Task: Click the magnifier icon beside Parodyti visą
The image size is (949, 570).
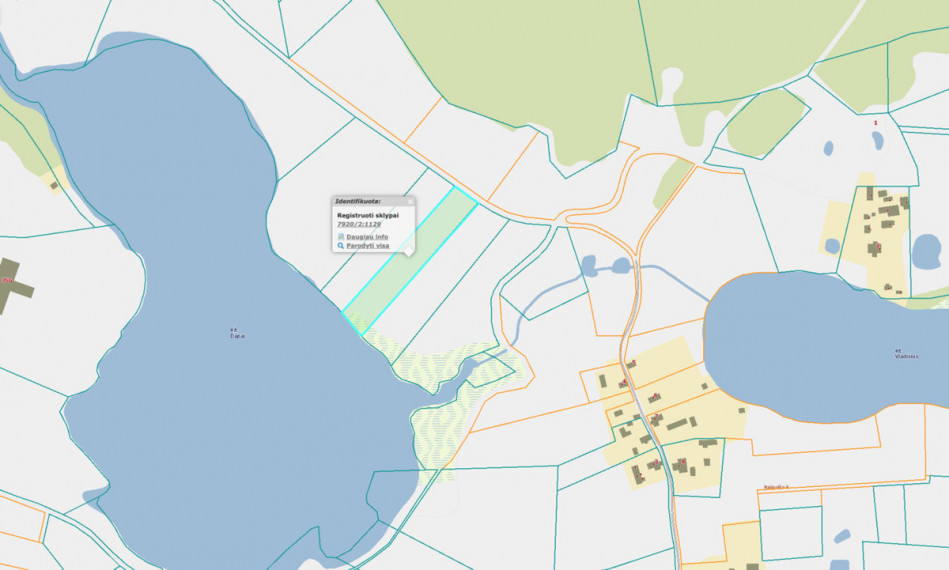Action: (341, 246)
